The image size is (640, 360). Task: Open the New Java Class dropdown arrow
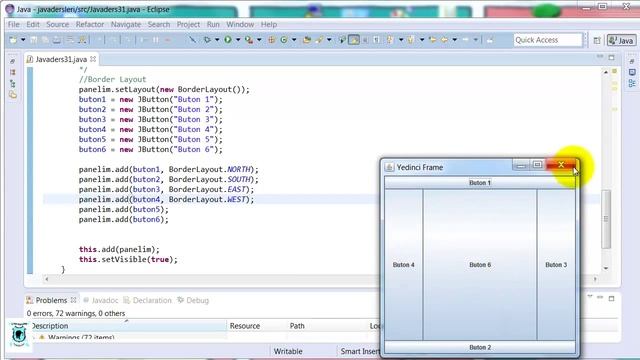(x=294, y=40)
